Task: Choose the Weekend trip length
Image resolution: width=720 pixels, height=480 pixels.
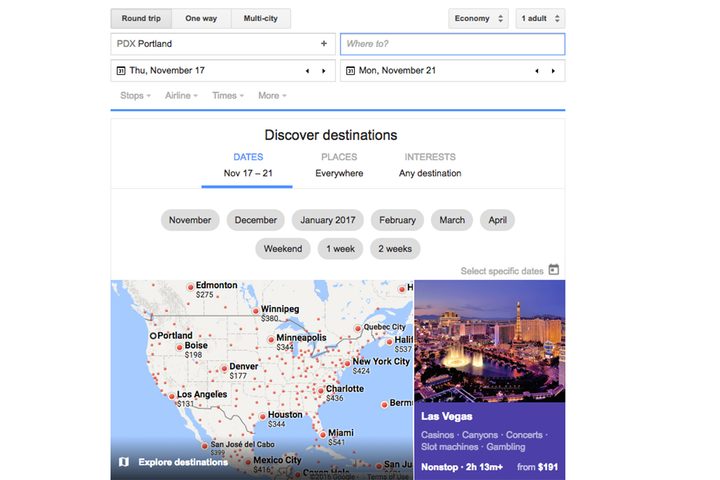Action: point(283,249)
